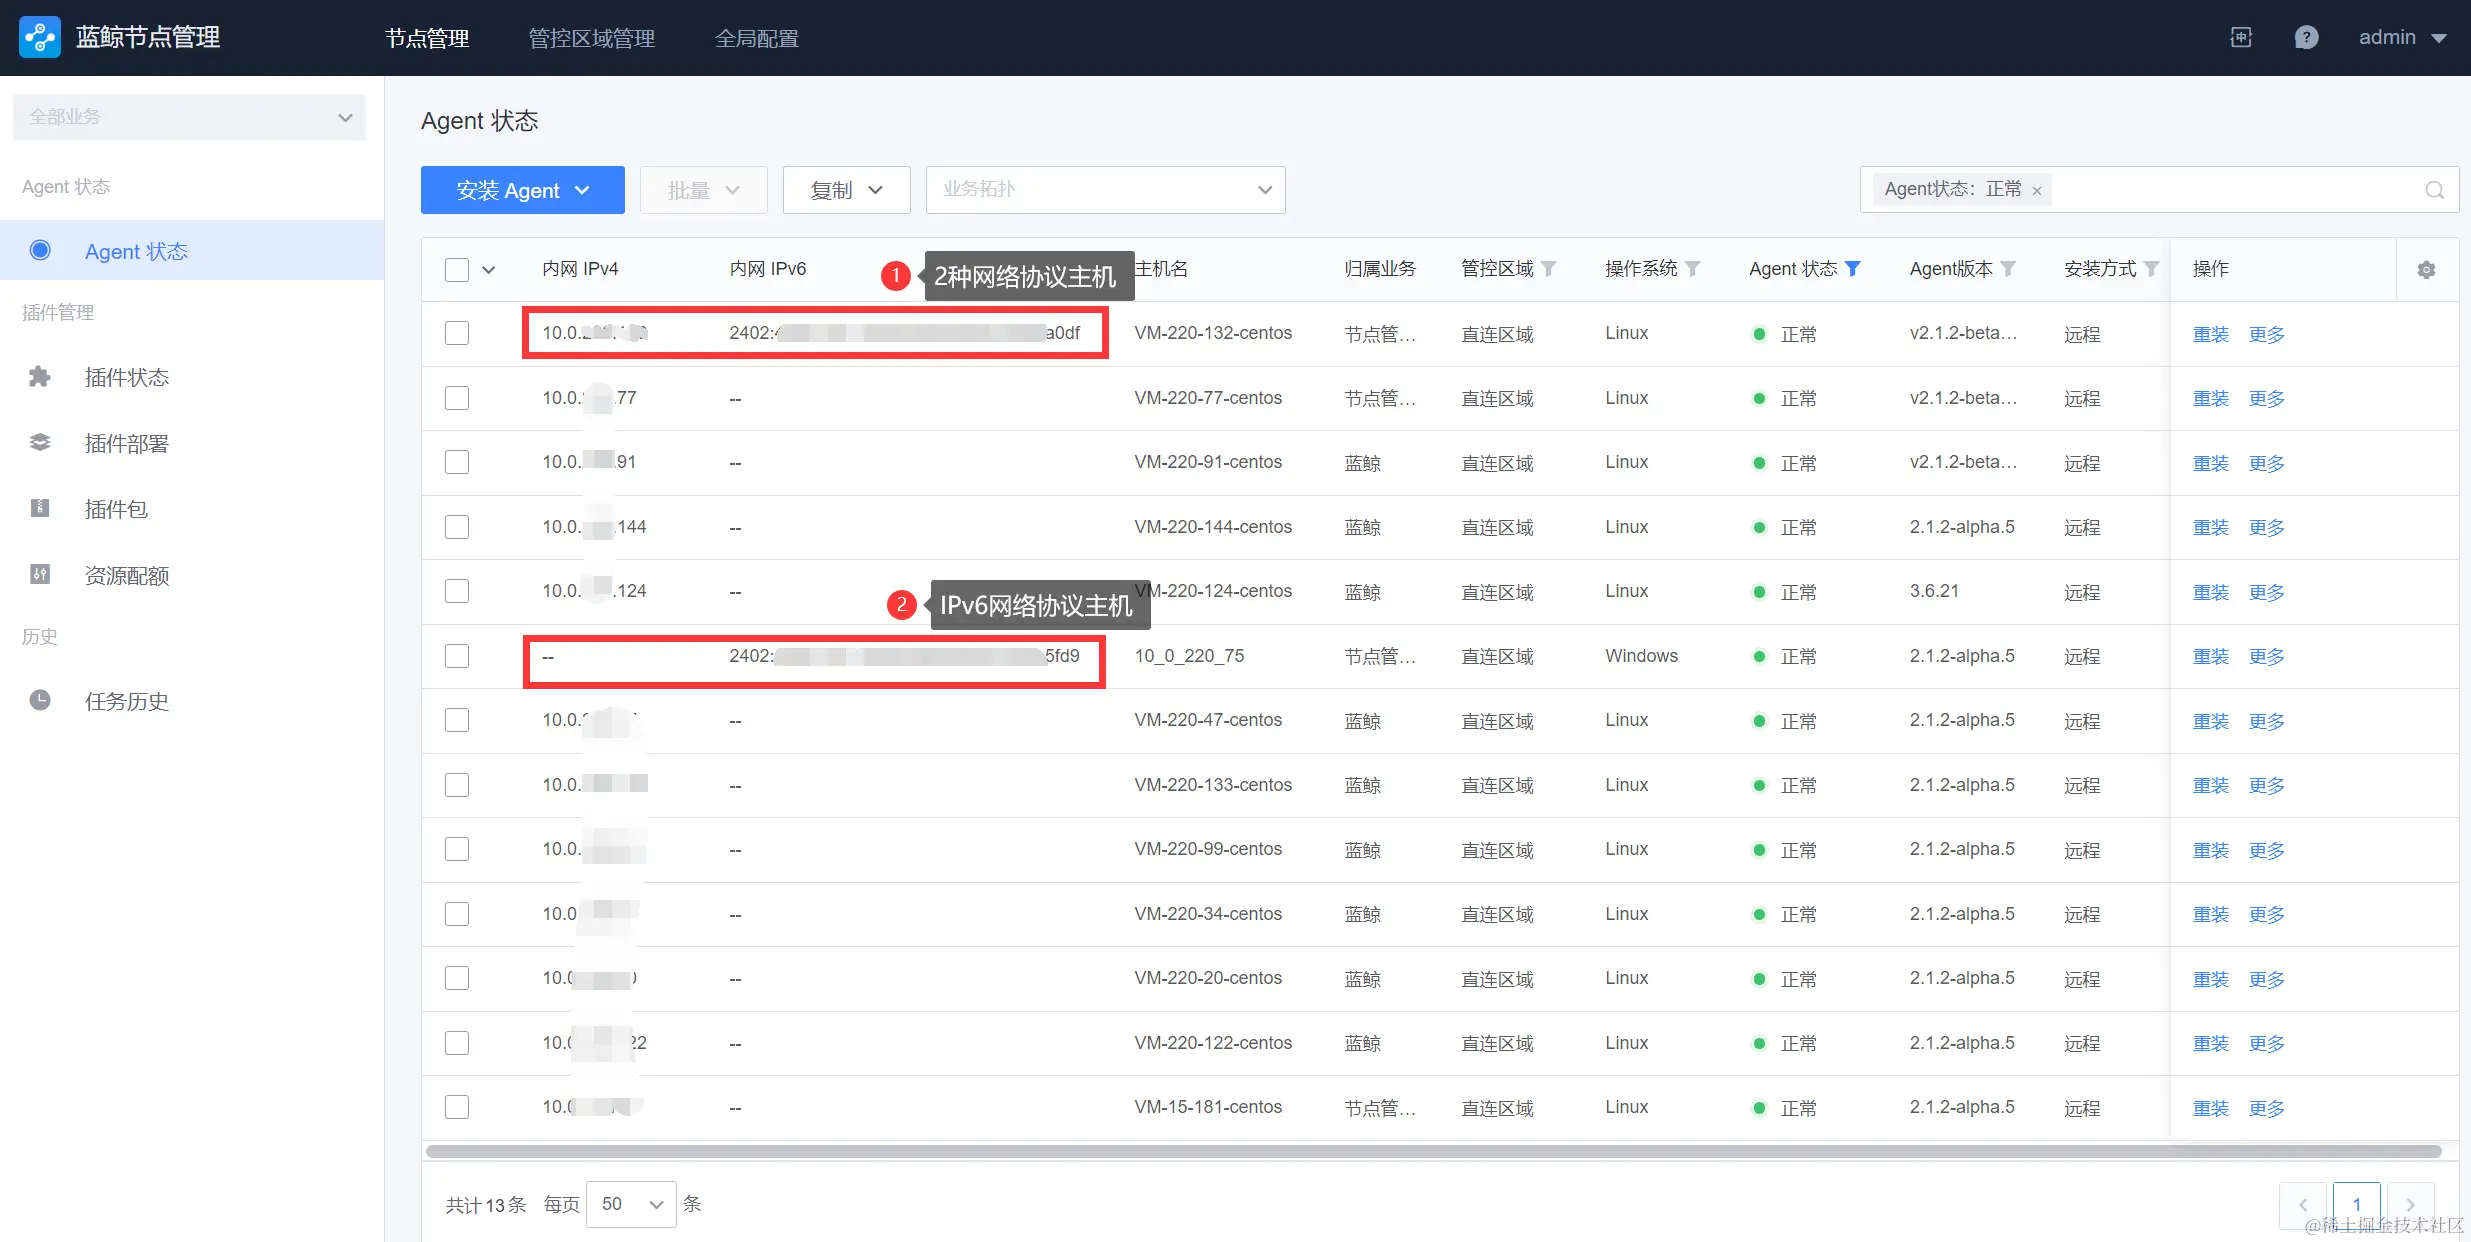Screen dimensions: 2471x1242
Task: Click the import icon in the top bar
Action: [2241, 37]
